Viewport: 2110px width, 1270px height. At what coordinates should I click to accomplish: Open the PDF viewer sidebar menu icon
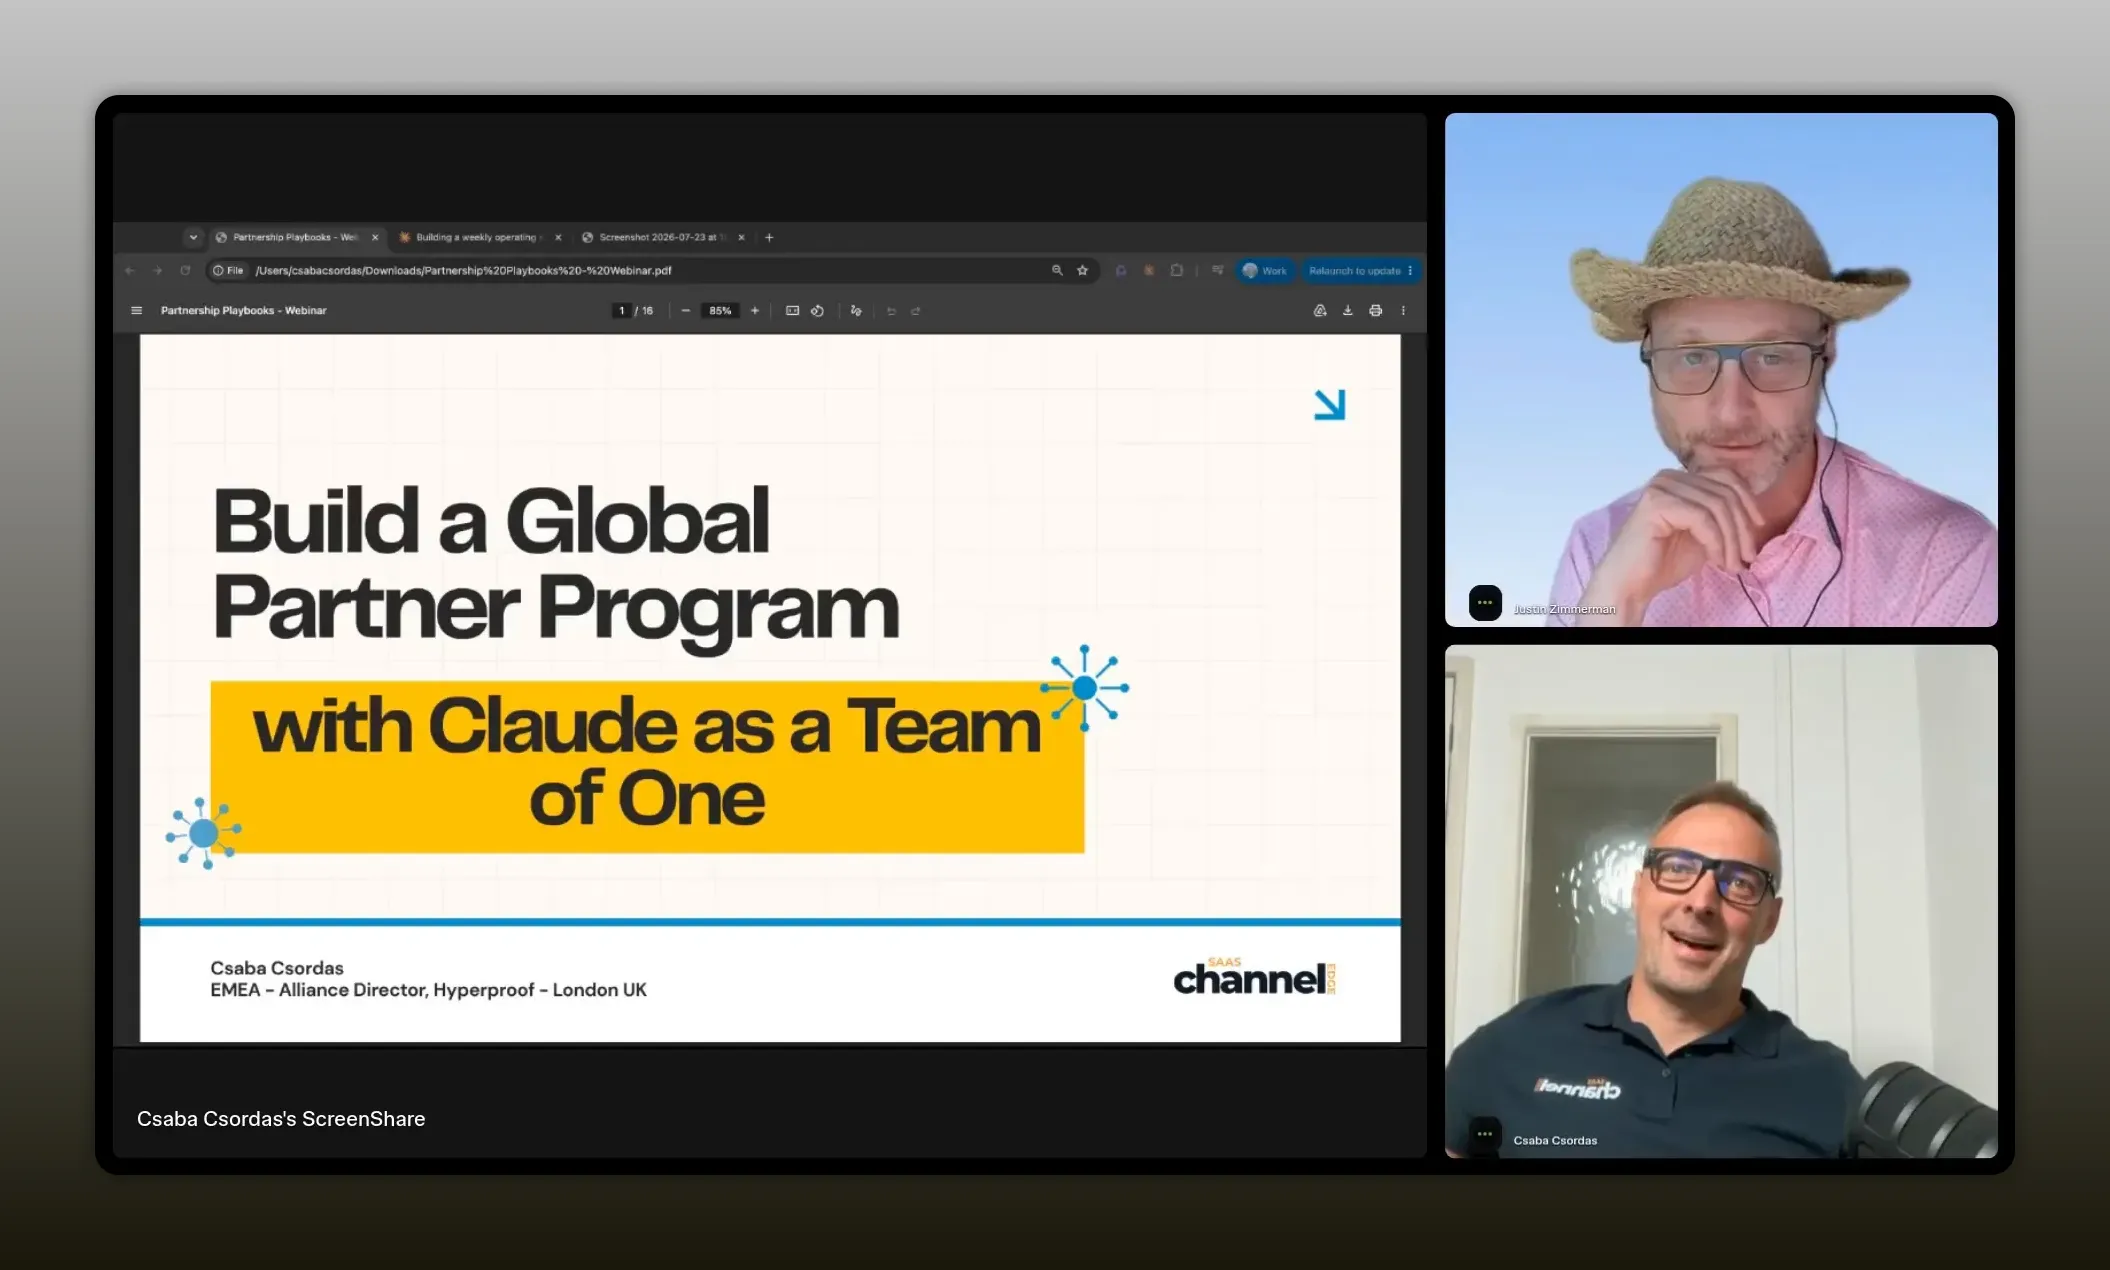click(x=137, y=311)
